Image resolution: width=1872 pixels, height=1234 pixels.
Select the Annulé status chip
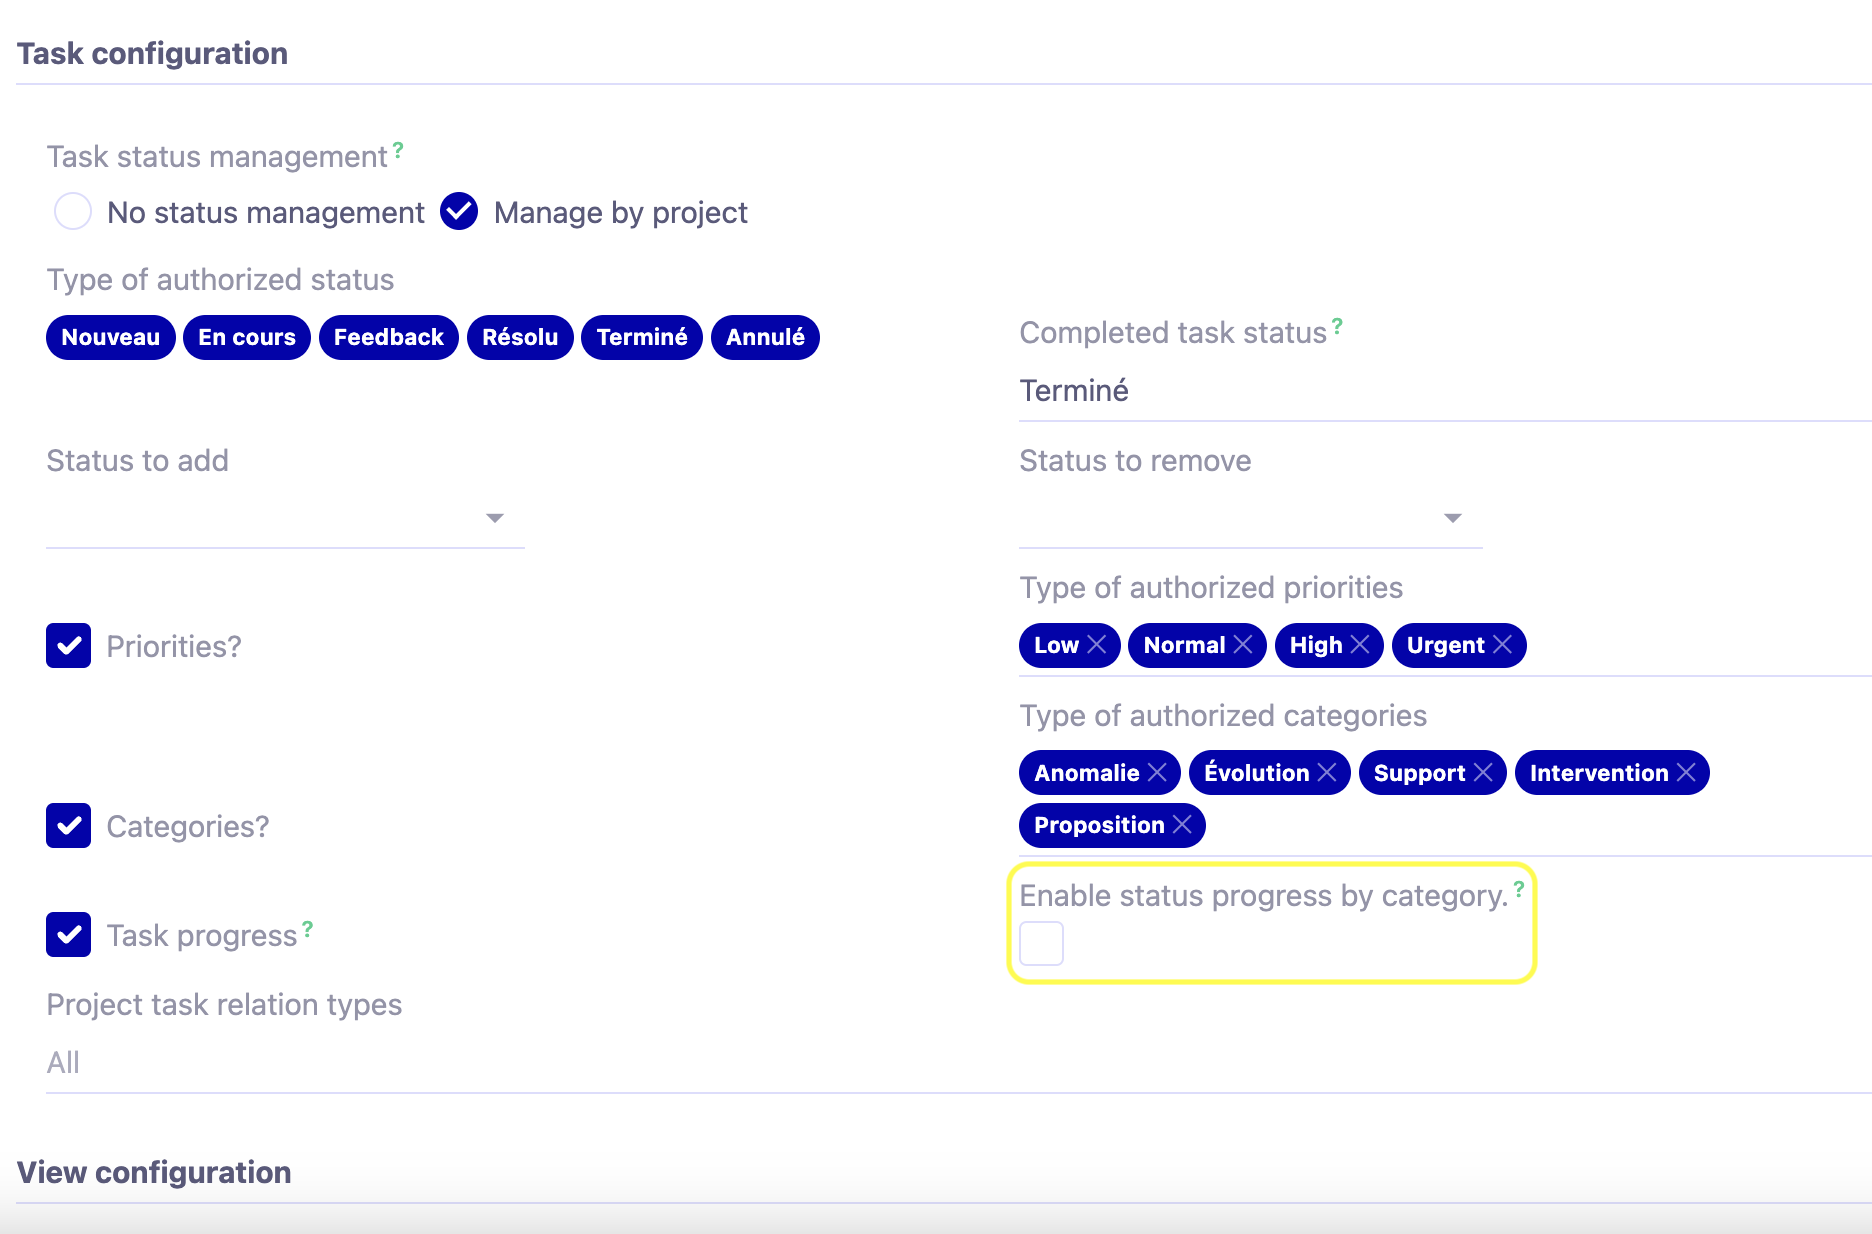click(764, 337)
